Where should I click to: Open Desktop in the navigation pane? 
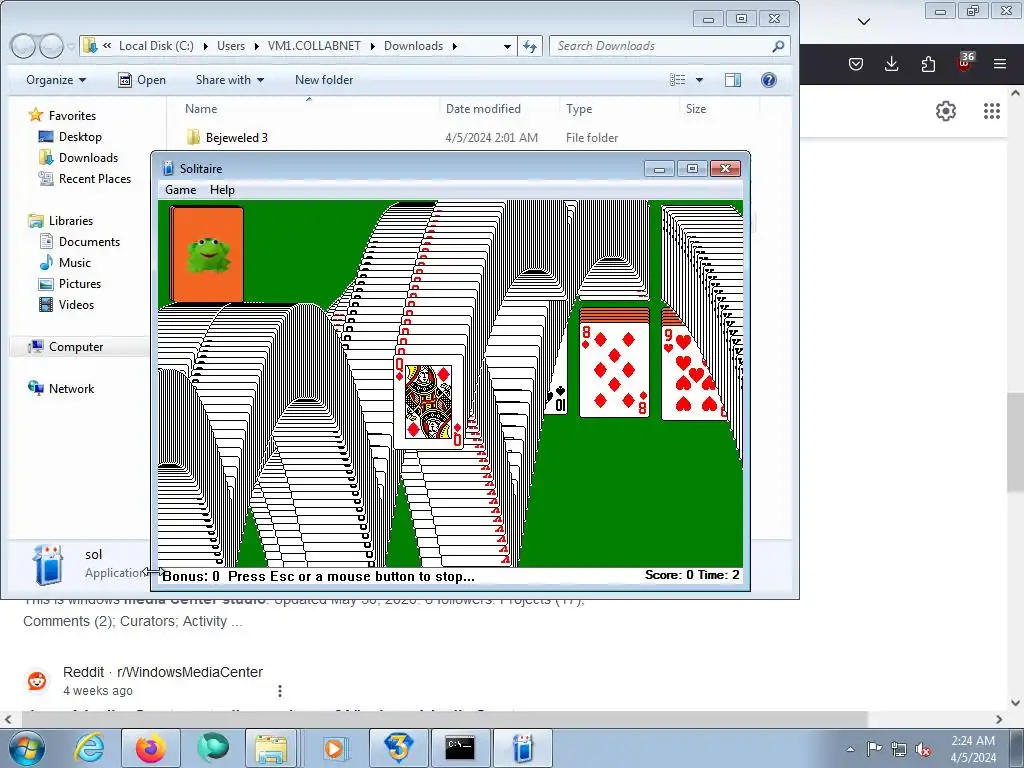point(80,136)
